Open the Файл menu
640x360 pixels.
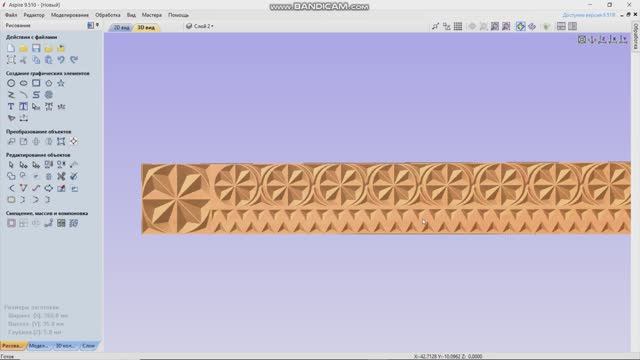click(11, 15)
